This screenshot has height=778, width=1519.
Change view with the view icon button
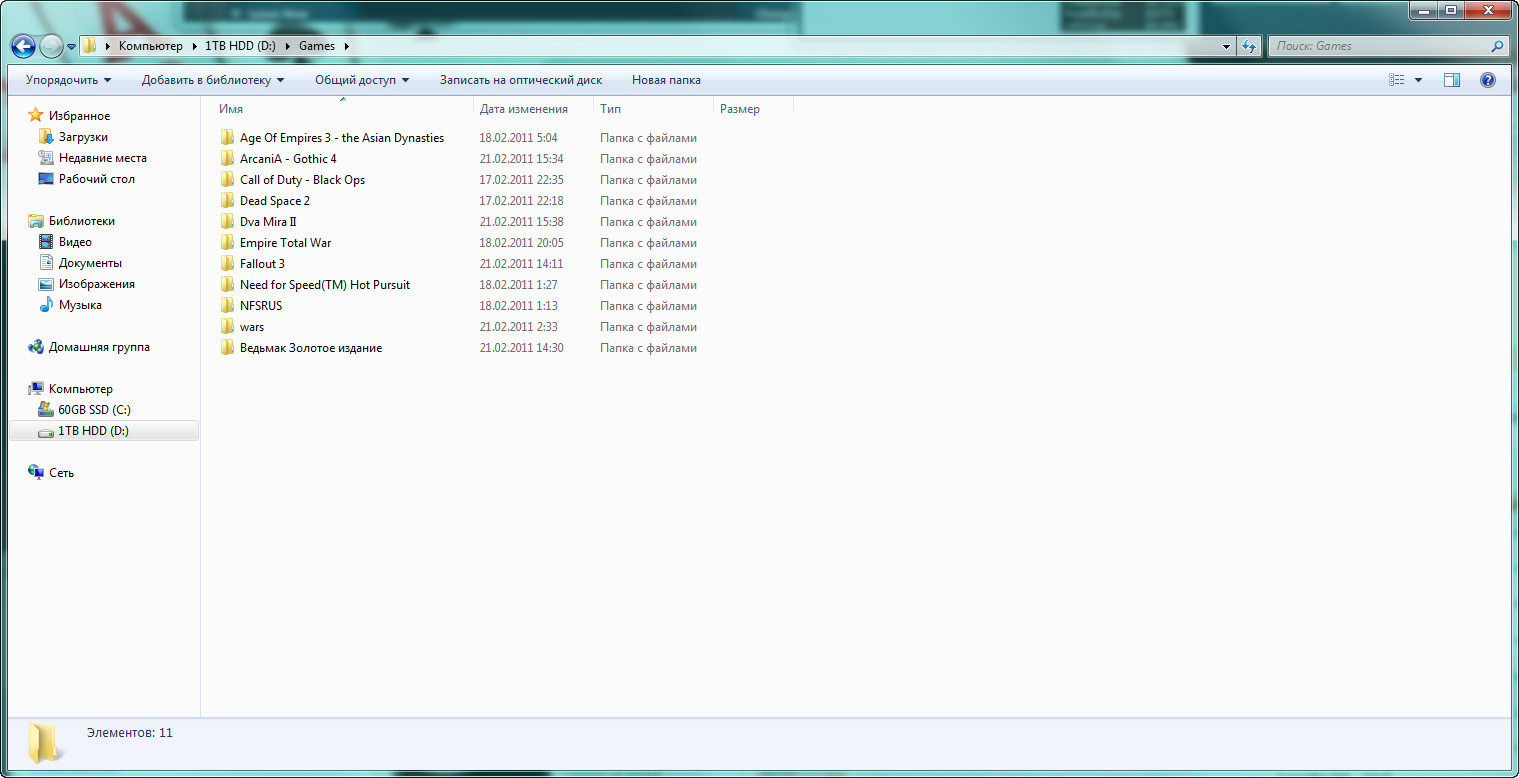tap(1397, 80)
